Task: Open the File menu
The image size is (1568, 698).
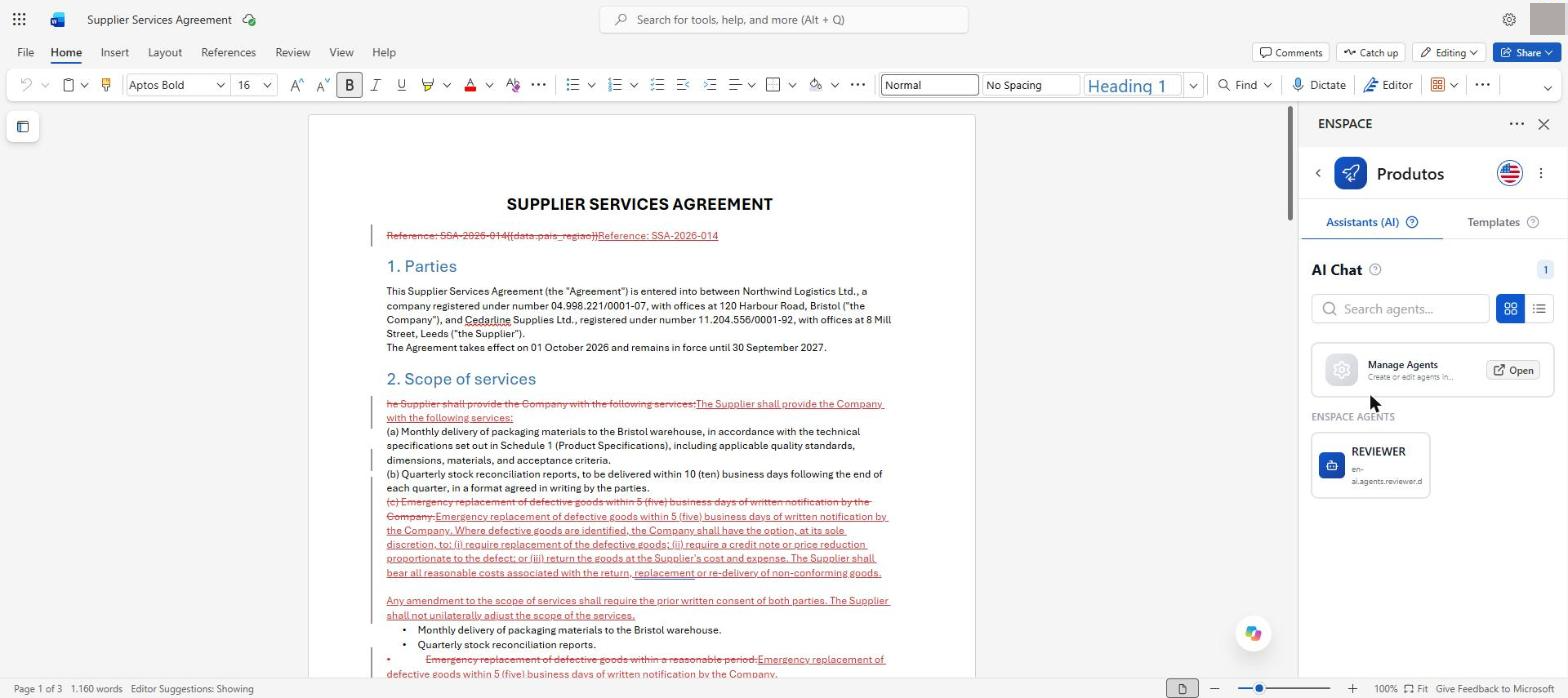Action: click(x=26, y=52)
